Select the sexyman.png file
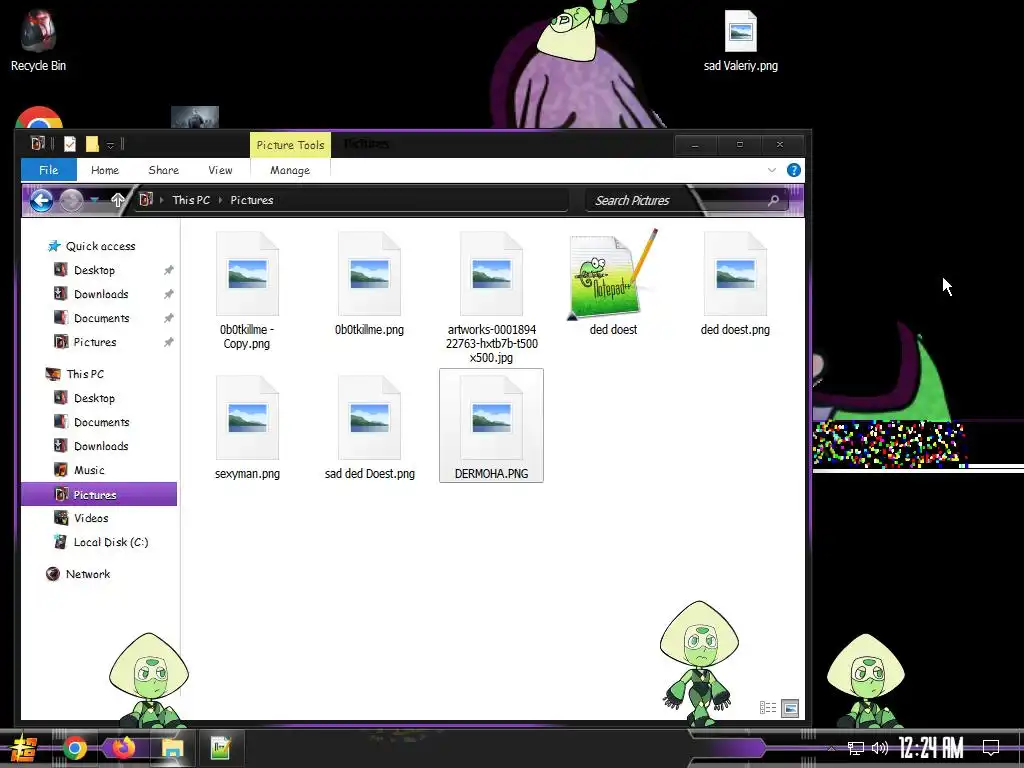 pyautogui.click(x=247, y=428)
